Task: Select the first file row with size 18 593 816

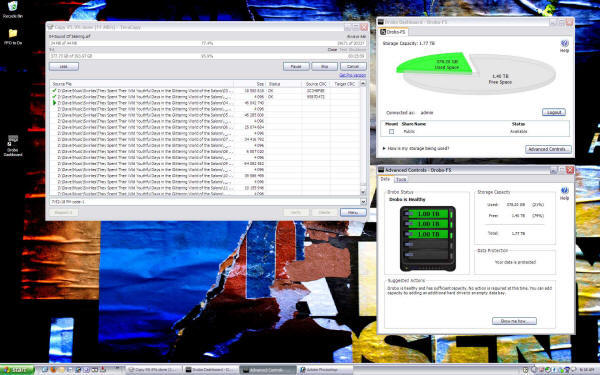Action: [x=205, y=91]
